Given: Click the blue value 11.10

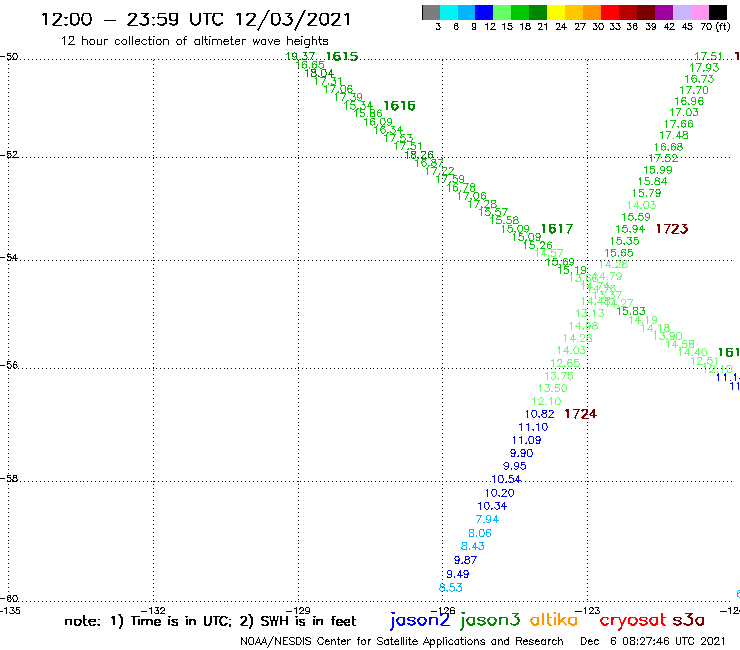Looking at the screenshot, I should 533,427.
